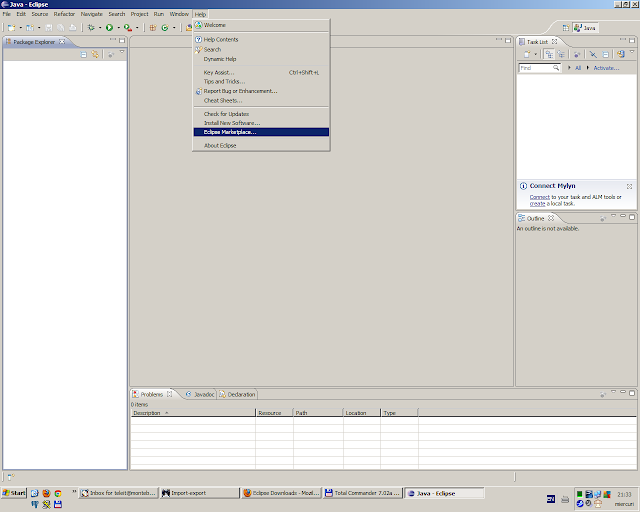Choose Welcome in the Help menu

click(261, 25)
